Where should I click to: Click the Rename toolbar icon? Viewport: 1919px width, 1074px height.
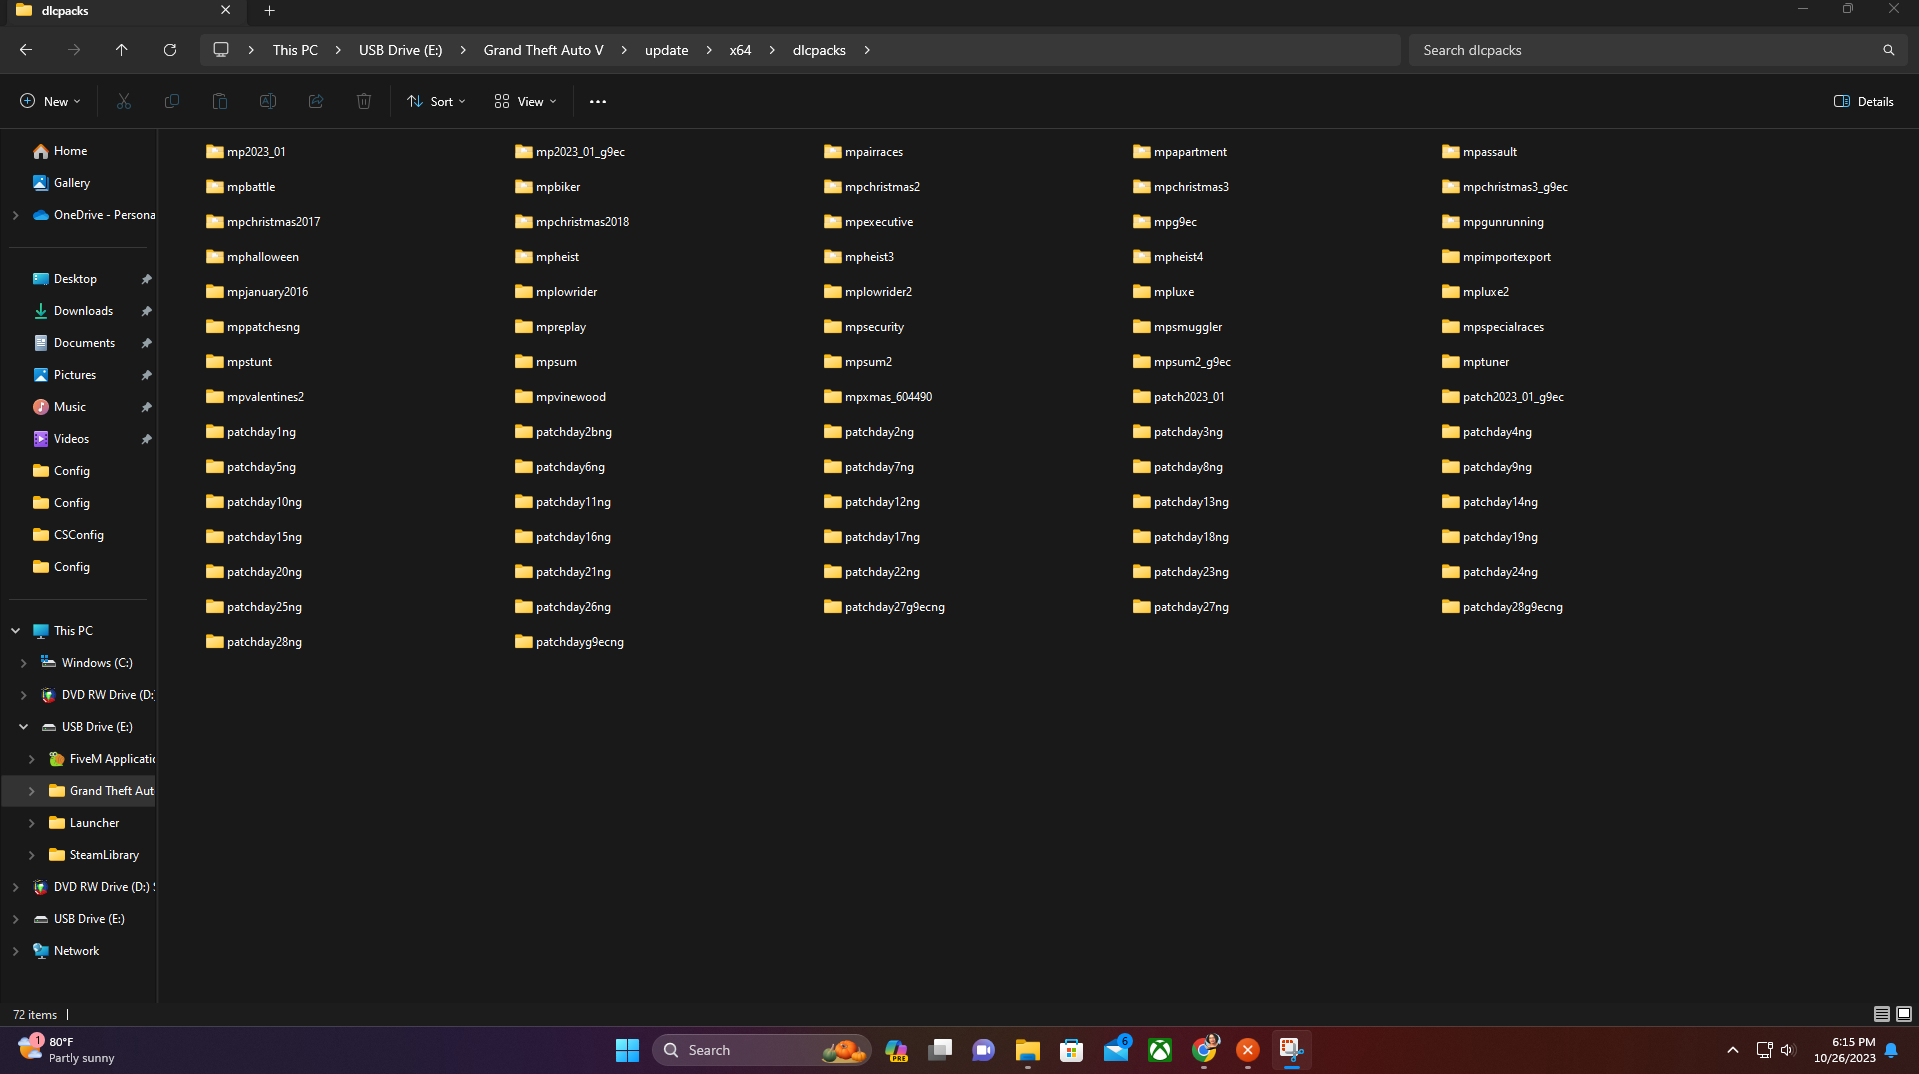(268, 101)
